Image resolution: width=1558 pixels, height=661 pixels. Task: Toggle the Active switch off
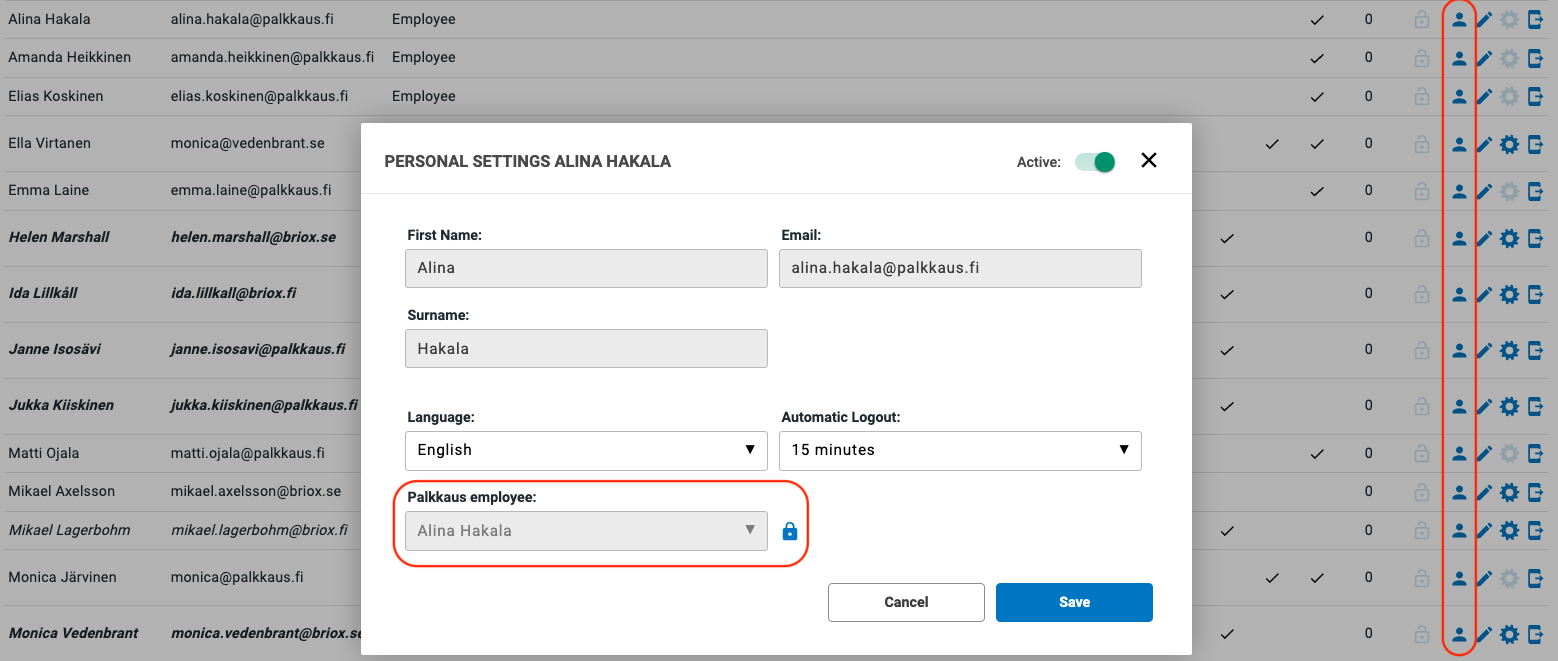tap(1095, 162)
